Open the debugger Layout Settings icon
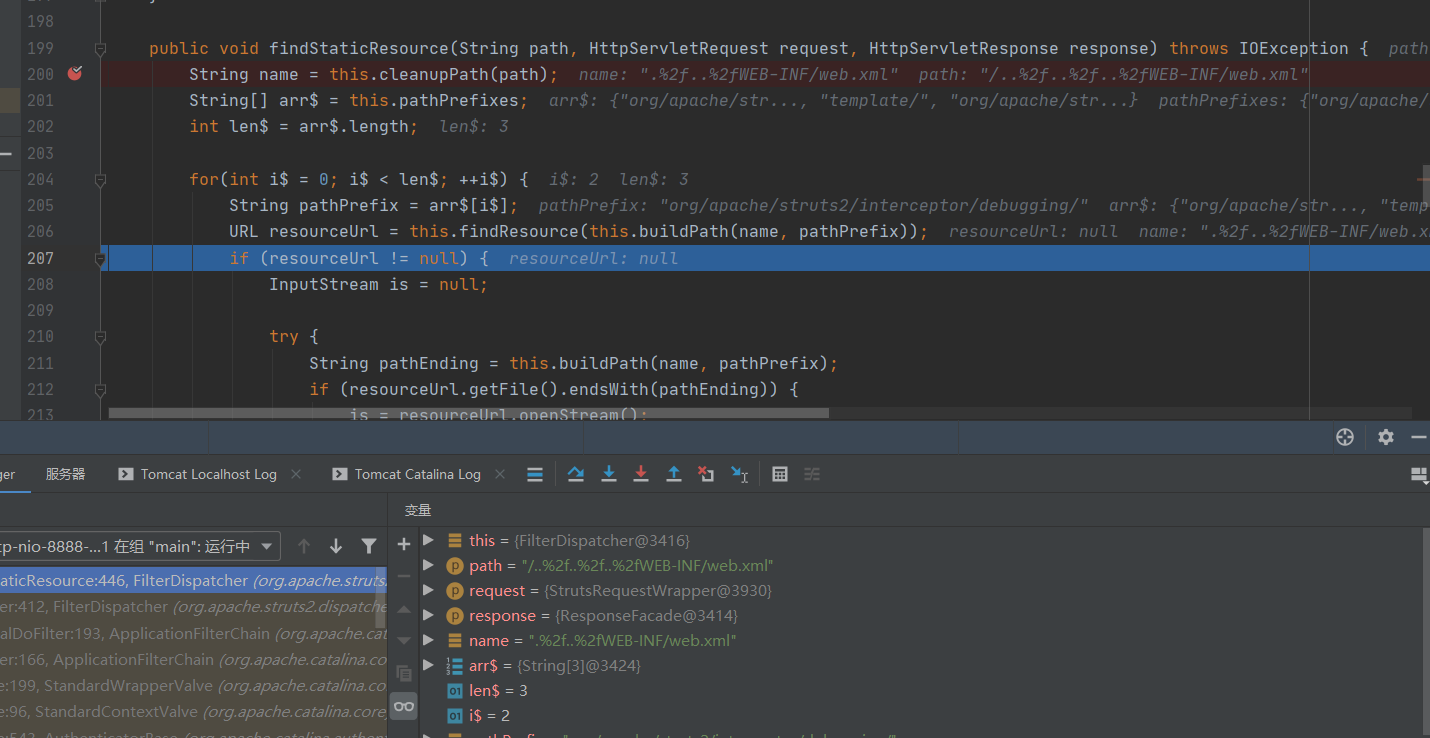 coord(1418,475)
